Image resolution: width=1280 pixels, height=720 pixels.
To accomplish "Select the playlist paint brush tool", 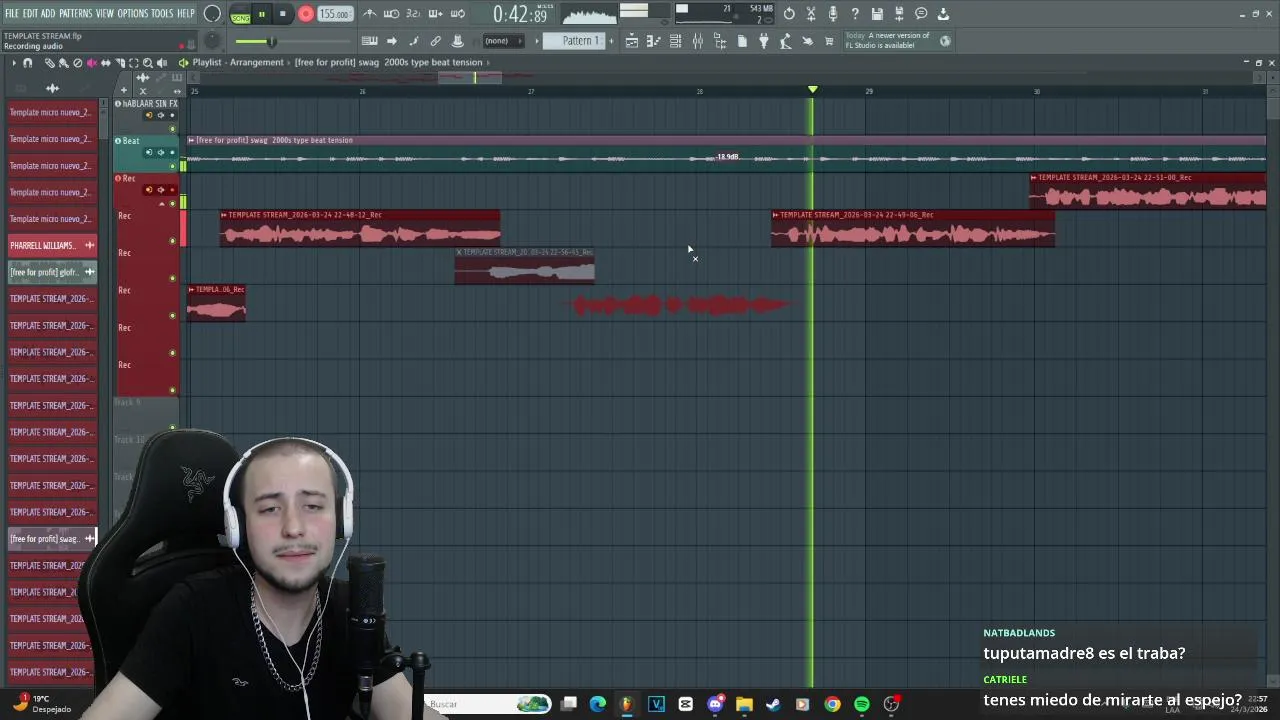I will (63, 63).
